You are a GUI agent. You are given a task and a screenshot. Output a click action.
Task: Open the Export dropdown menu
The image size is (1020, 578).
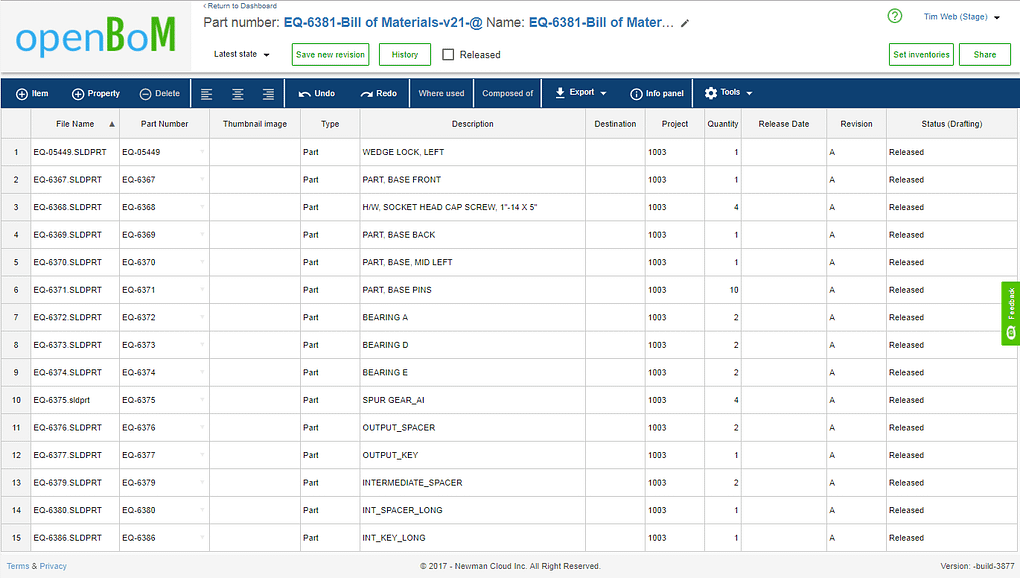pos(580,93)
